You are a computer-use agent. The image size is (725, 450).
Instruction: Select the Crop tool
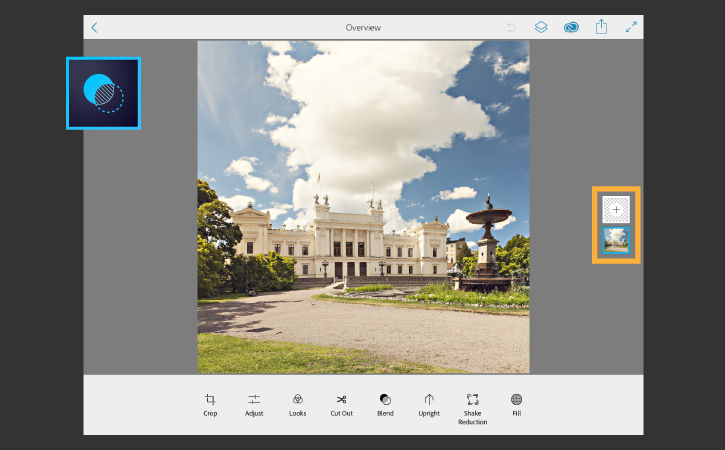pyautogui.click(x=210, y=405)
